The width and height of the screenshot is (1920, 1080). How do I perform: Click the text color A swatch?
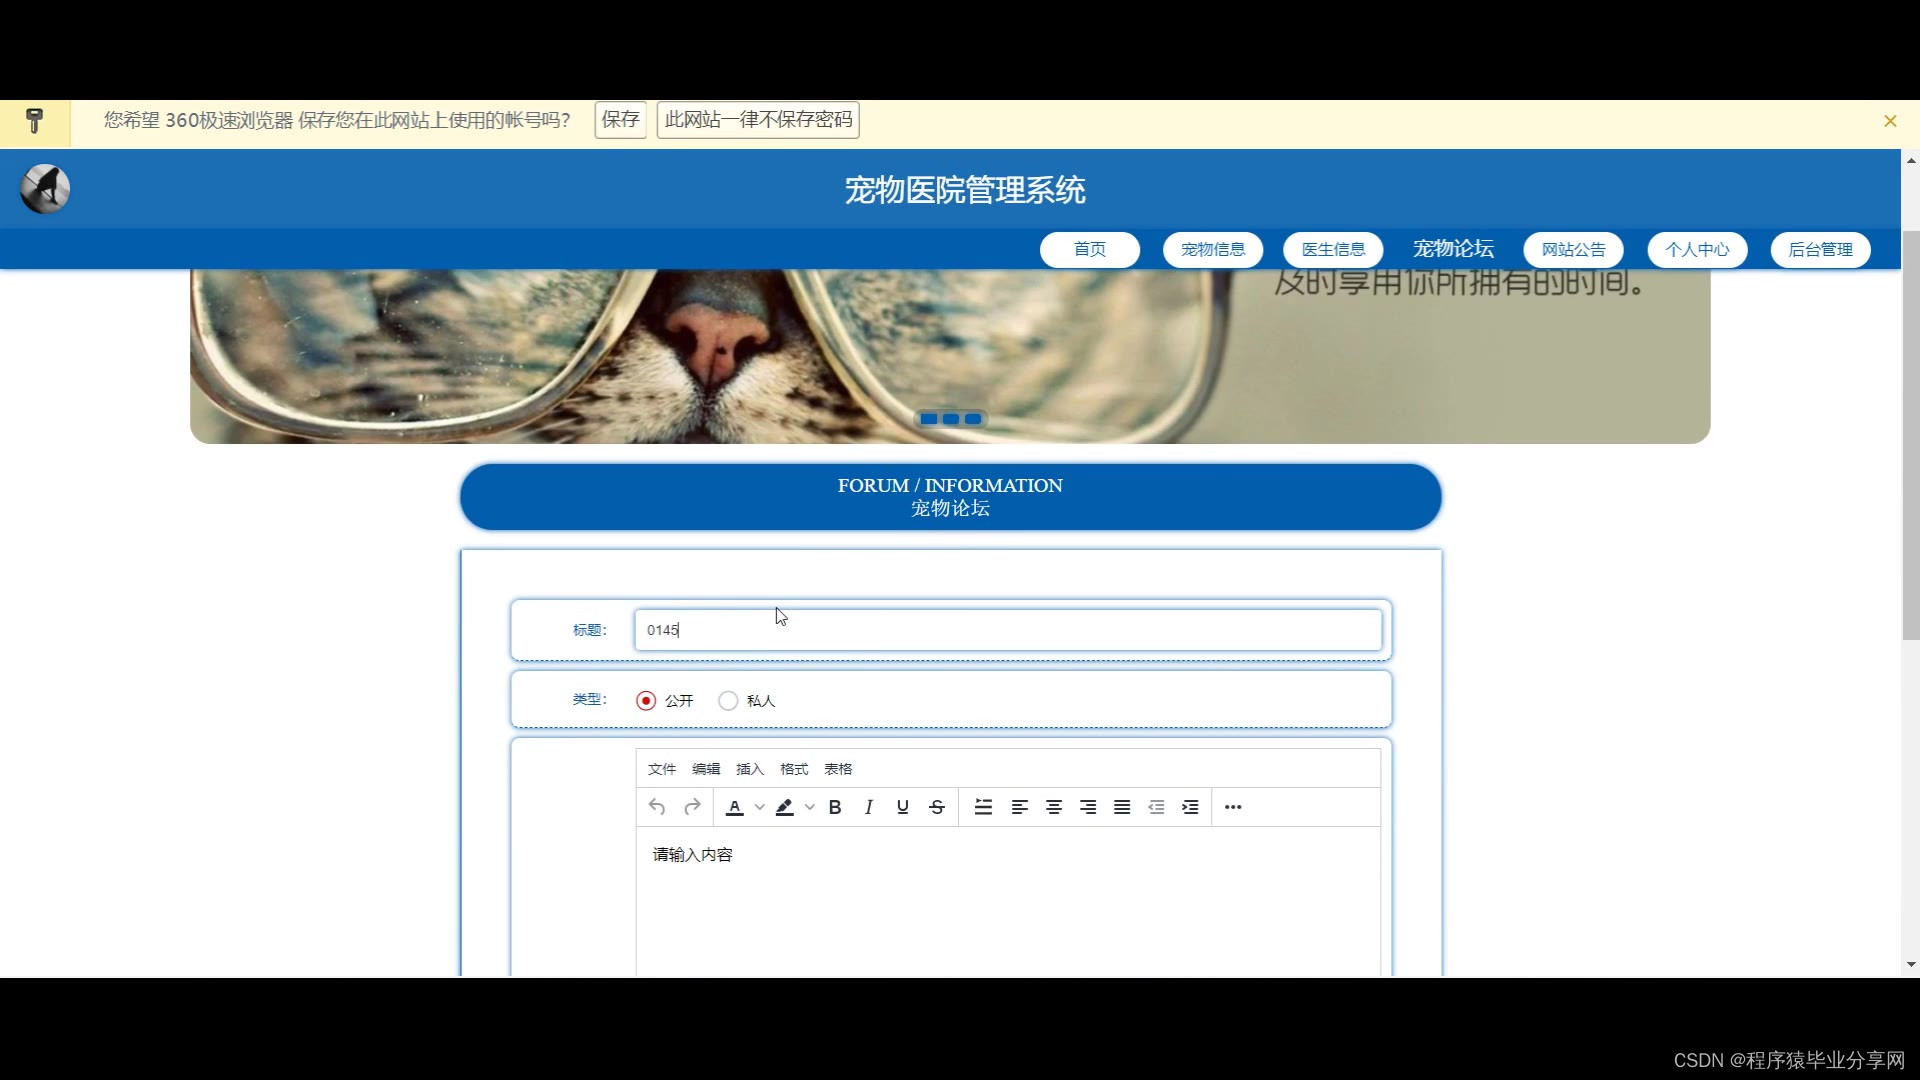[735, 807]
